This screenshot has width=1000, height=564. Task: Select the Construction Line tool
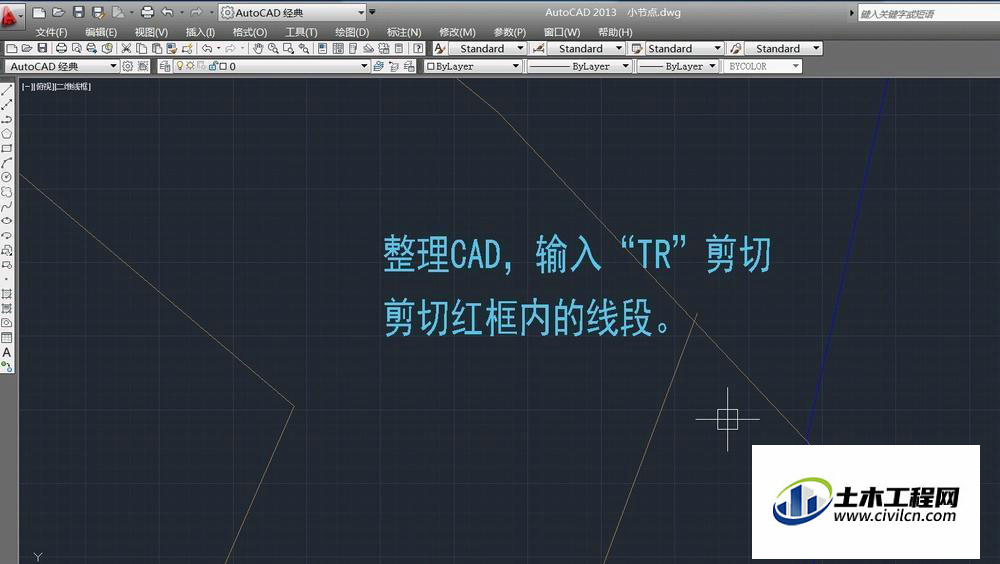6,105
